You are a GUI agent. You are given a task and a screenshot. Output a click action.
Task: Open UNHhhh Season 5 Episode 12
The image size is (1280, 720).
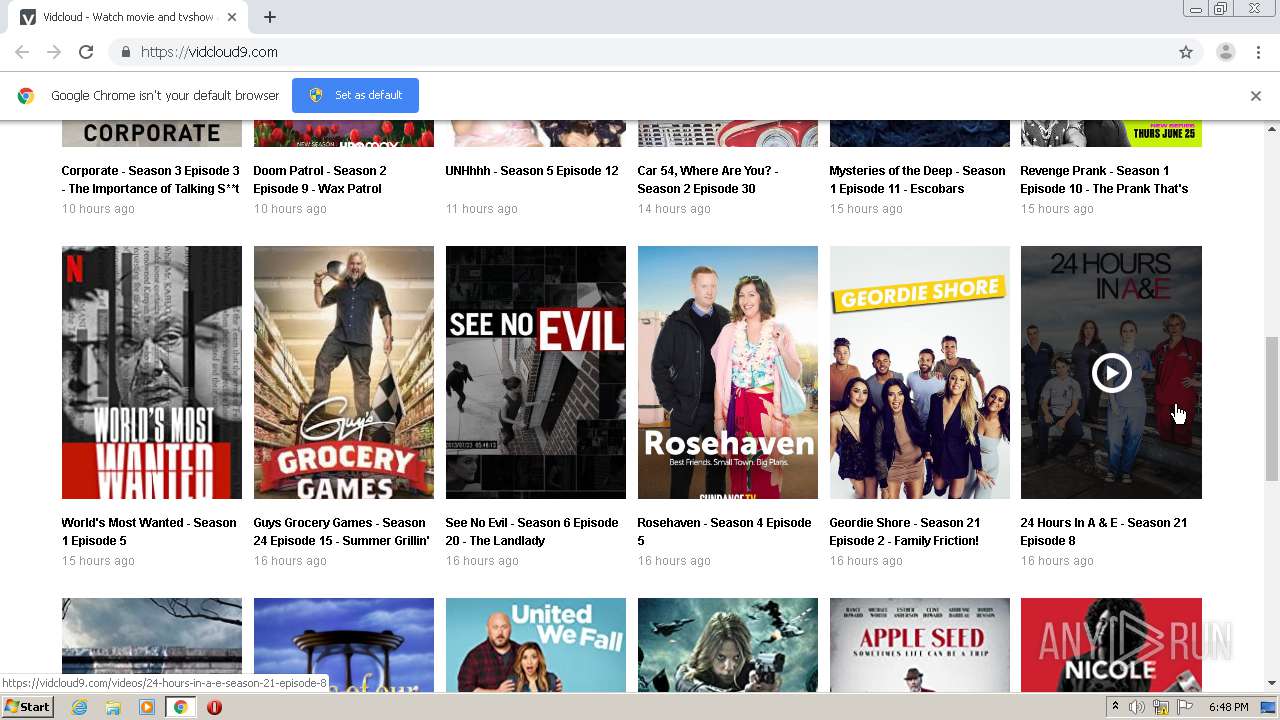(532, 171)
